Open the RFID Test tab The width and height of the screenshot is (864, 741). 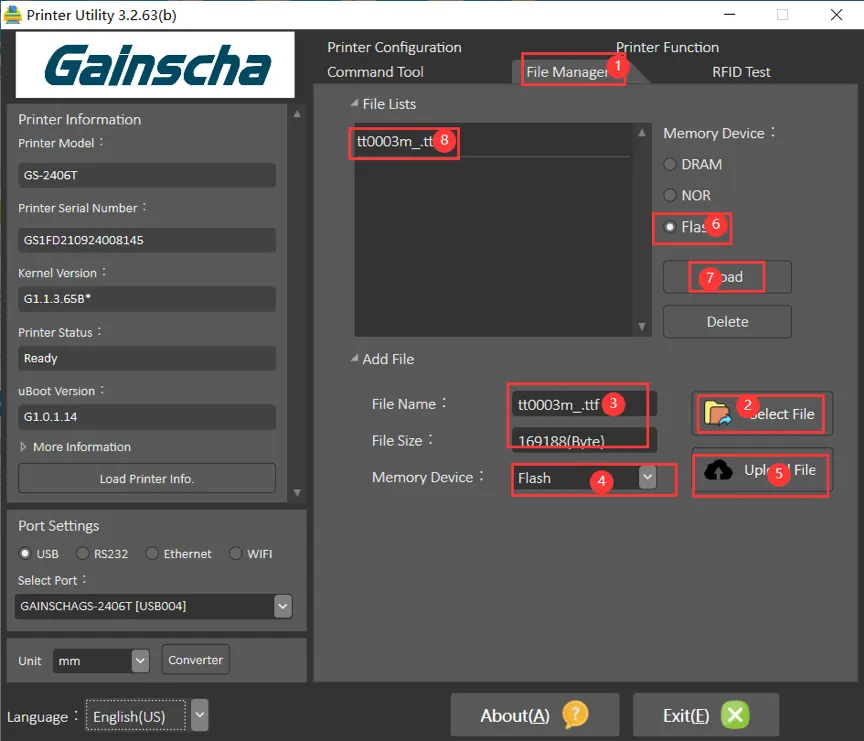click(741, 72)
